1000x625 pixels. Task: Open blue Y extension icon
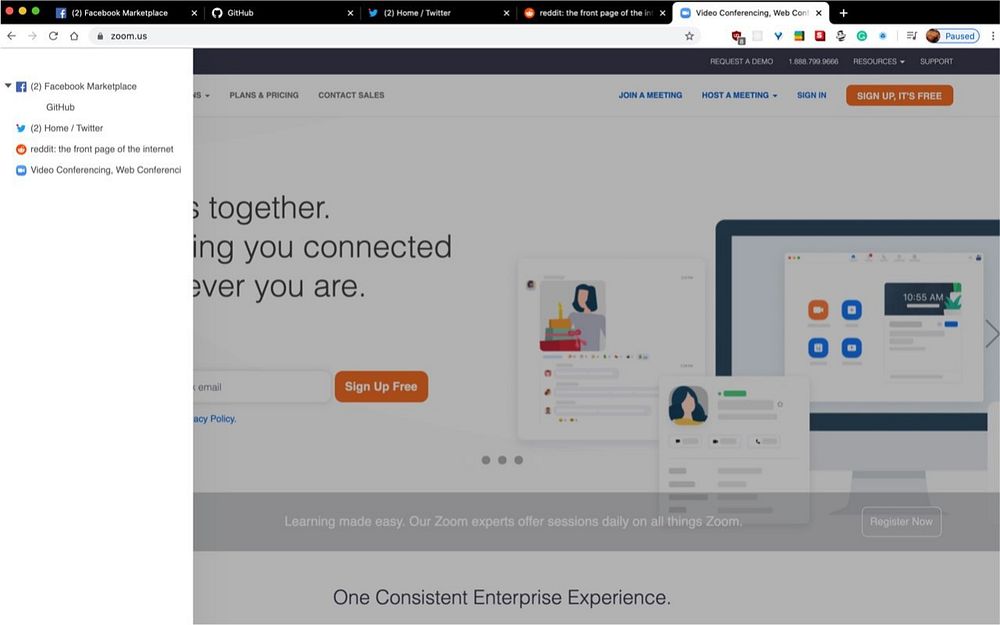[778, 36]
